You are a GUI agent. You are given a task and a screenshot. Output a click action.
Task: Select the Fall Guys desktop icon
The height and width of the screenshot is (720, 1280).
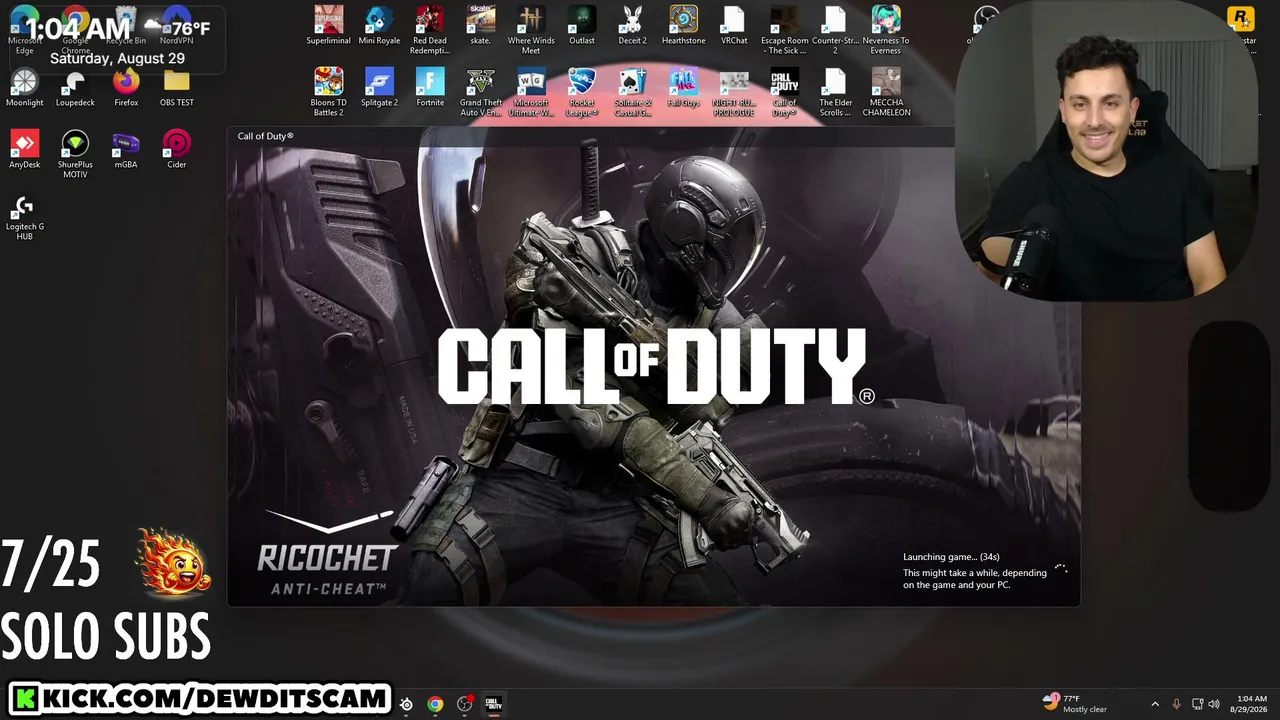point(683,88)
